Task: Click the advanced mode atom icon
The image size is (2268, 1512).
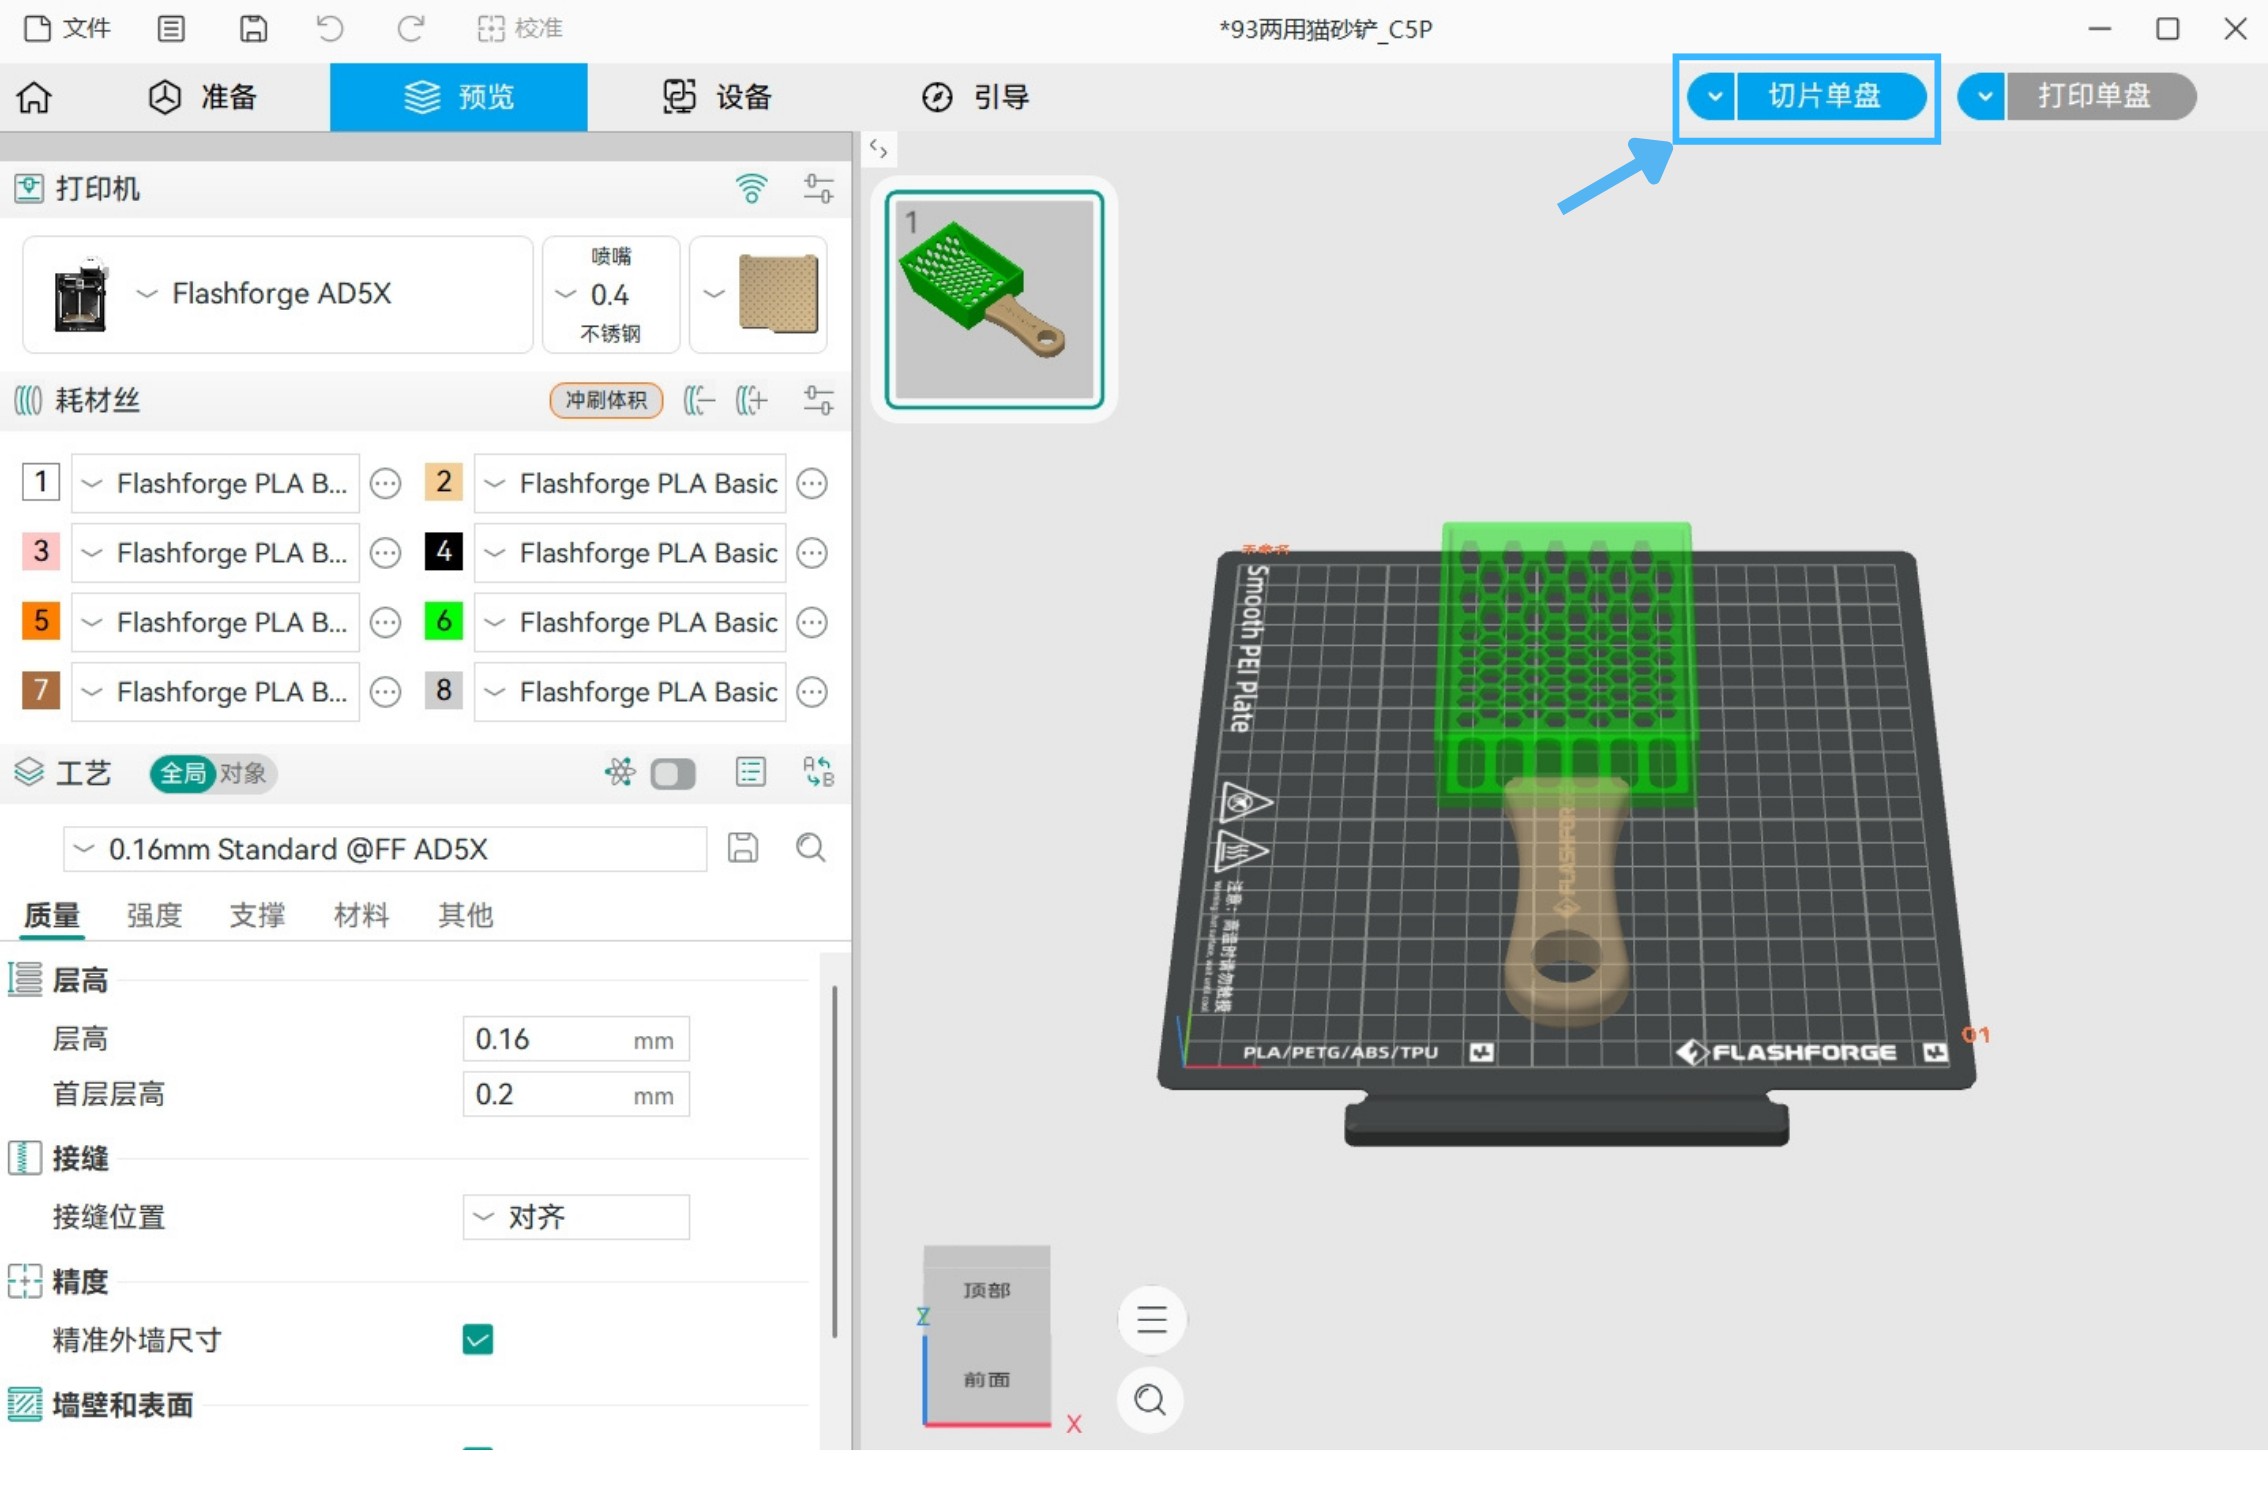Action: (x=619, y=772)
